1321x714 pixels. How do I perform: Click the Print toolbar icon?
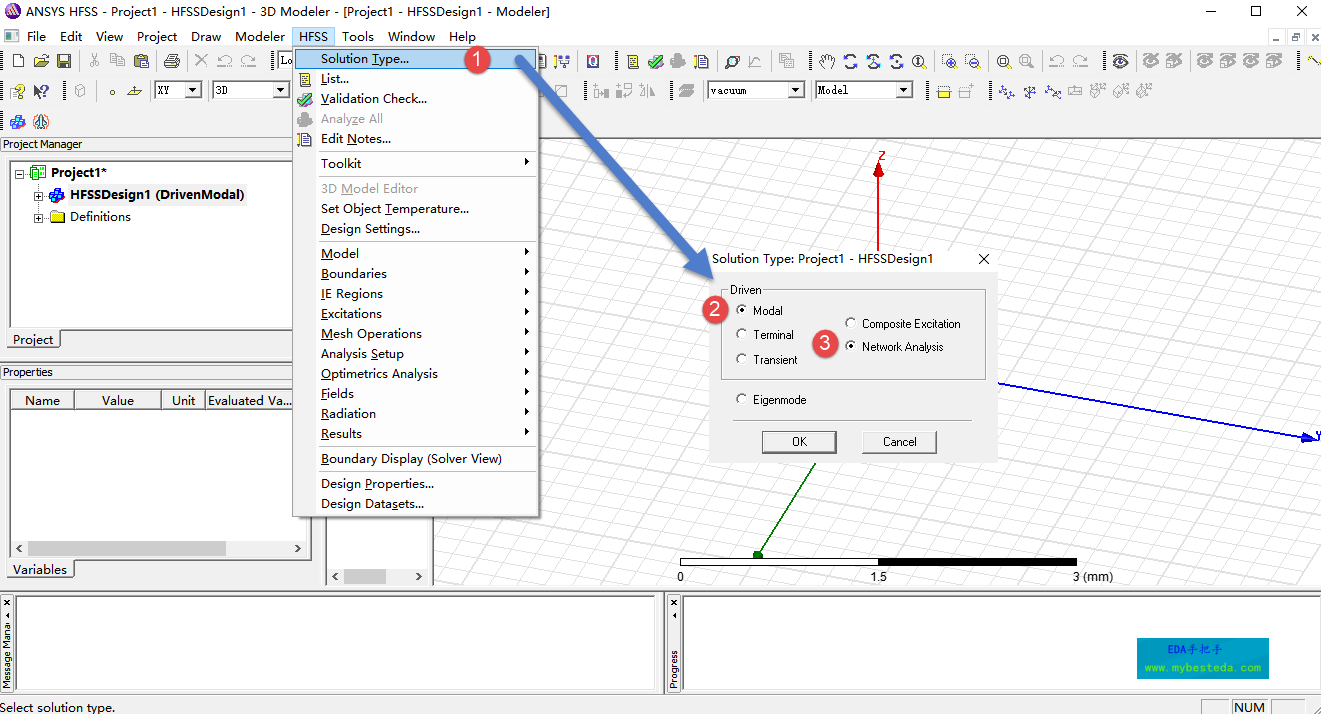click(171, 61)
